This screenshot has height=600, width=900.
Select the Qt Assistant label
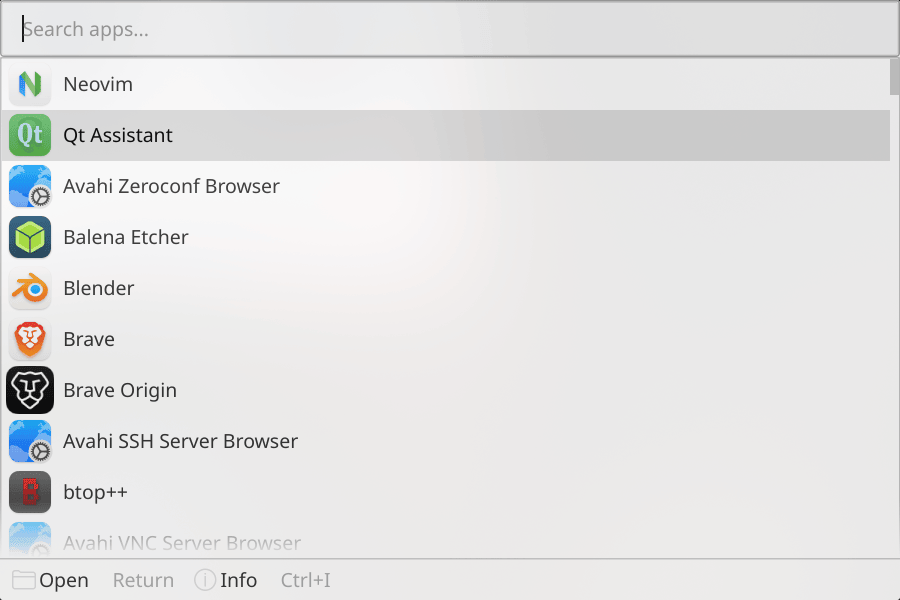pos(118,136)
